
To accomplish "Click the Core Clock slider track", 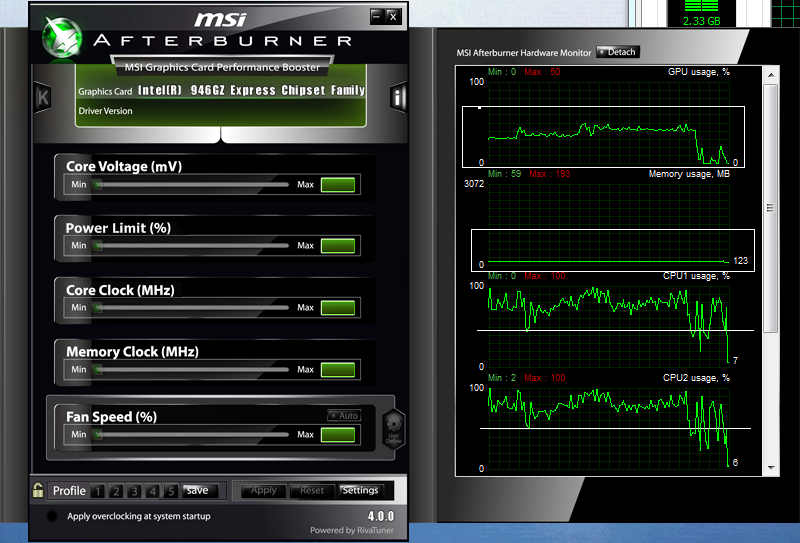I will pyautogui.click(x=191, y=308).
